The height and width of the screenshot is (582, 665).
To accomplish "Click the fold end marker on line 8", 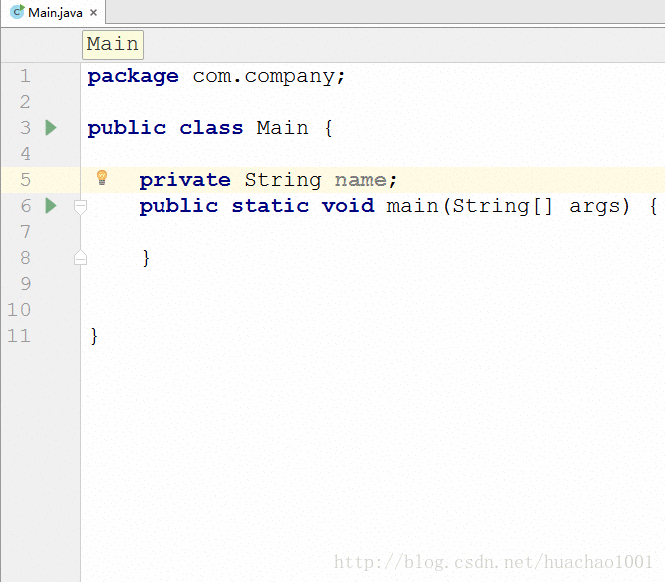I will coord(80,257).
